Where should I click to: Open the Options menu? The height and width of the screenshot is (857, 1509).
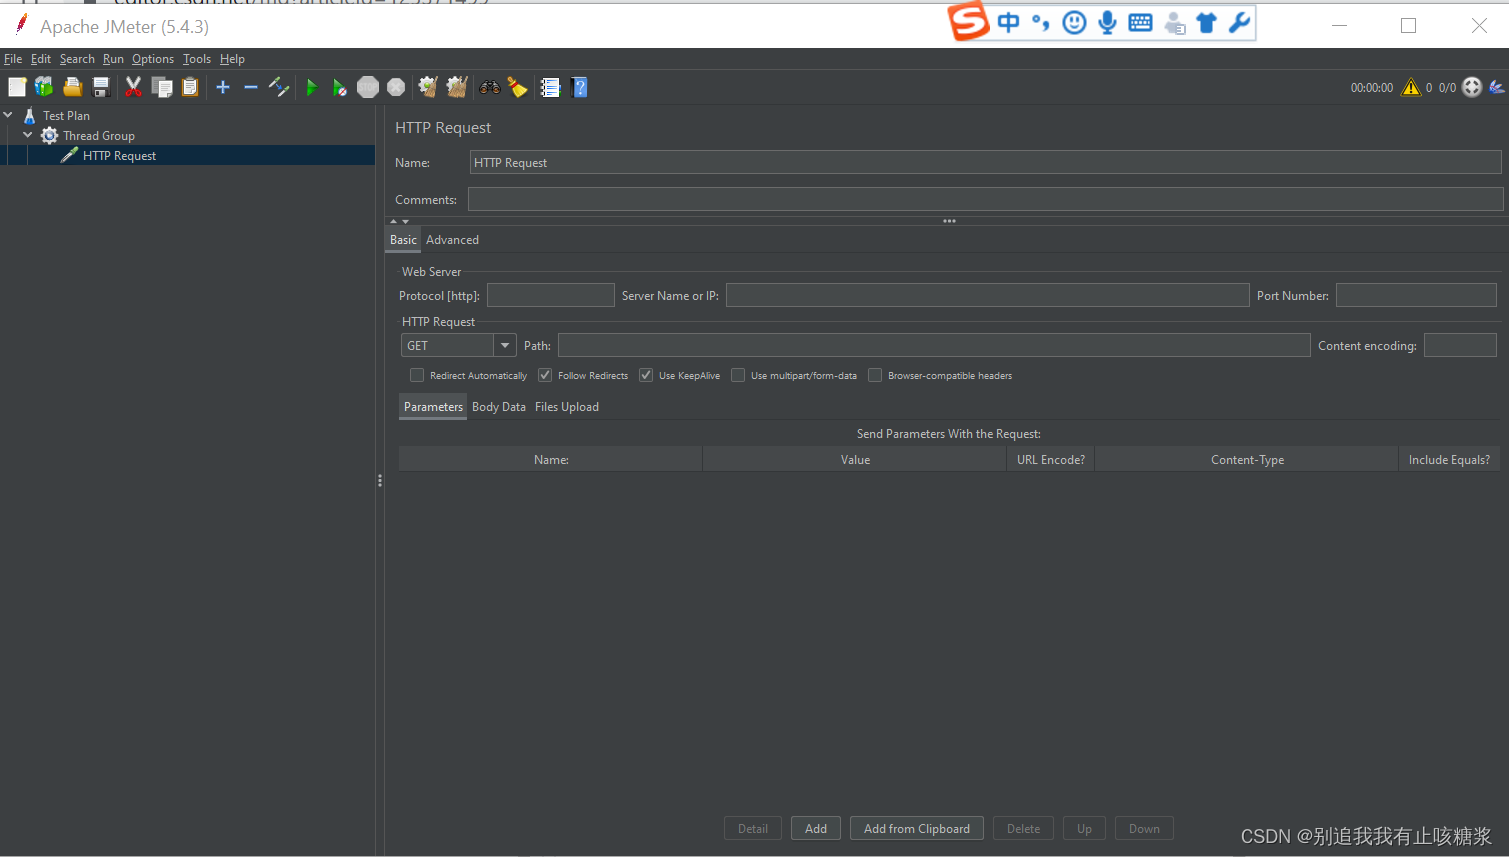coord(153,59)
